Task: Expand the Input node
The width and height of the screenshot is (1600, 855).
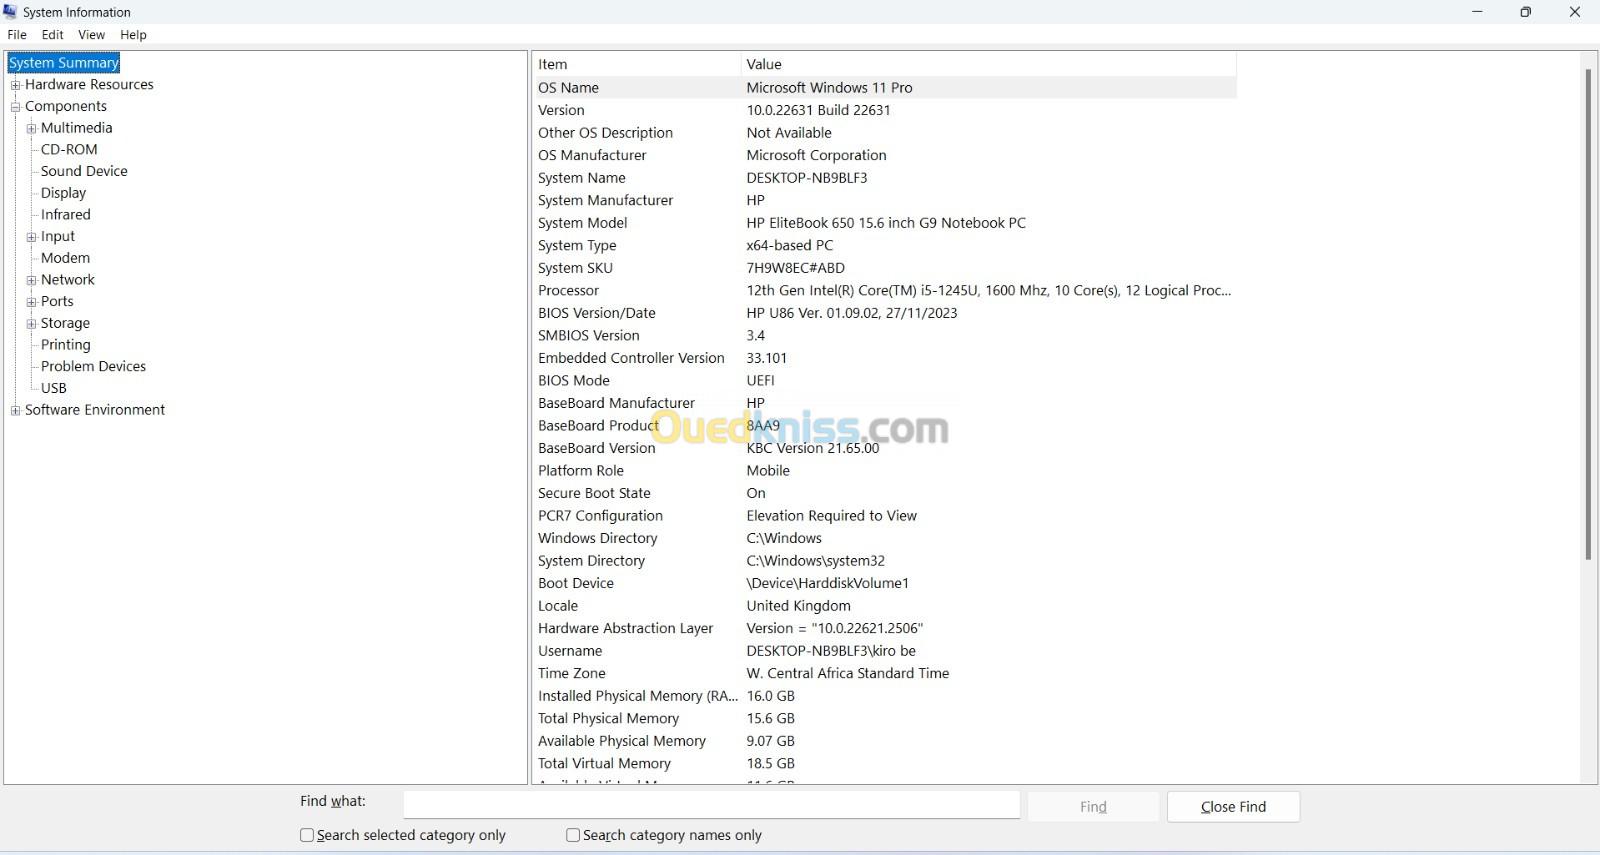Action: (x=32, y=237)
